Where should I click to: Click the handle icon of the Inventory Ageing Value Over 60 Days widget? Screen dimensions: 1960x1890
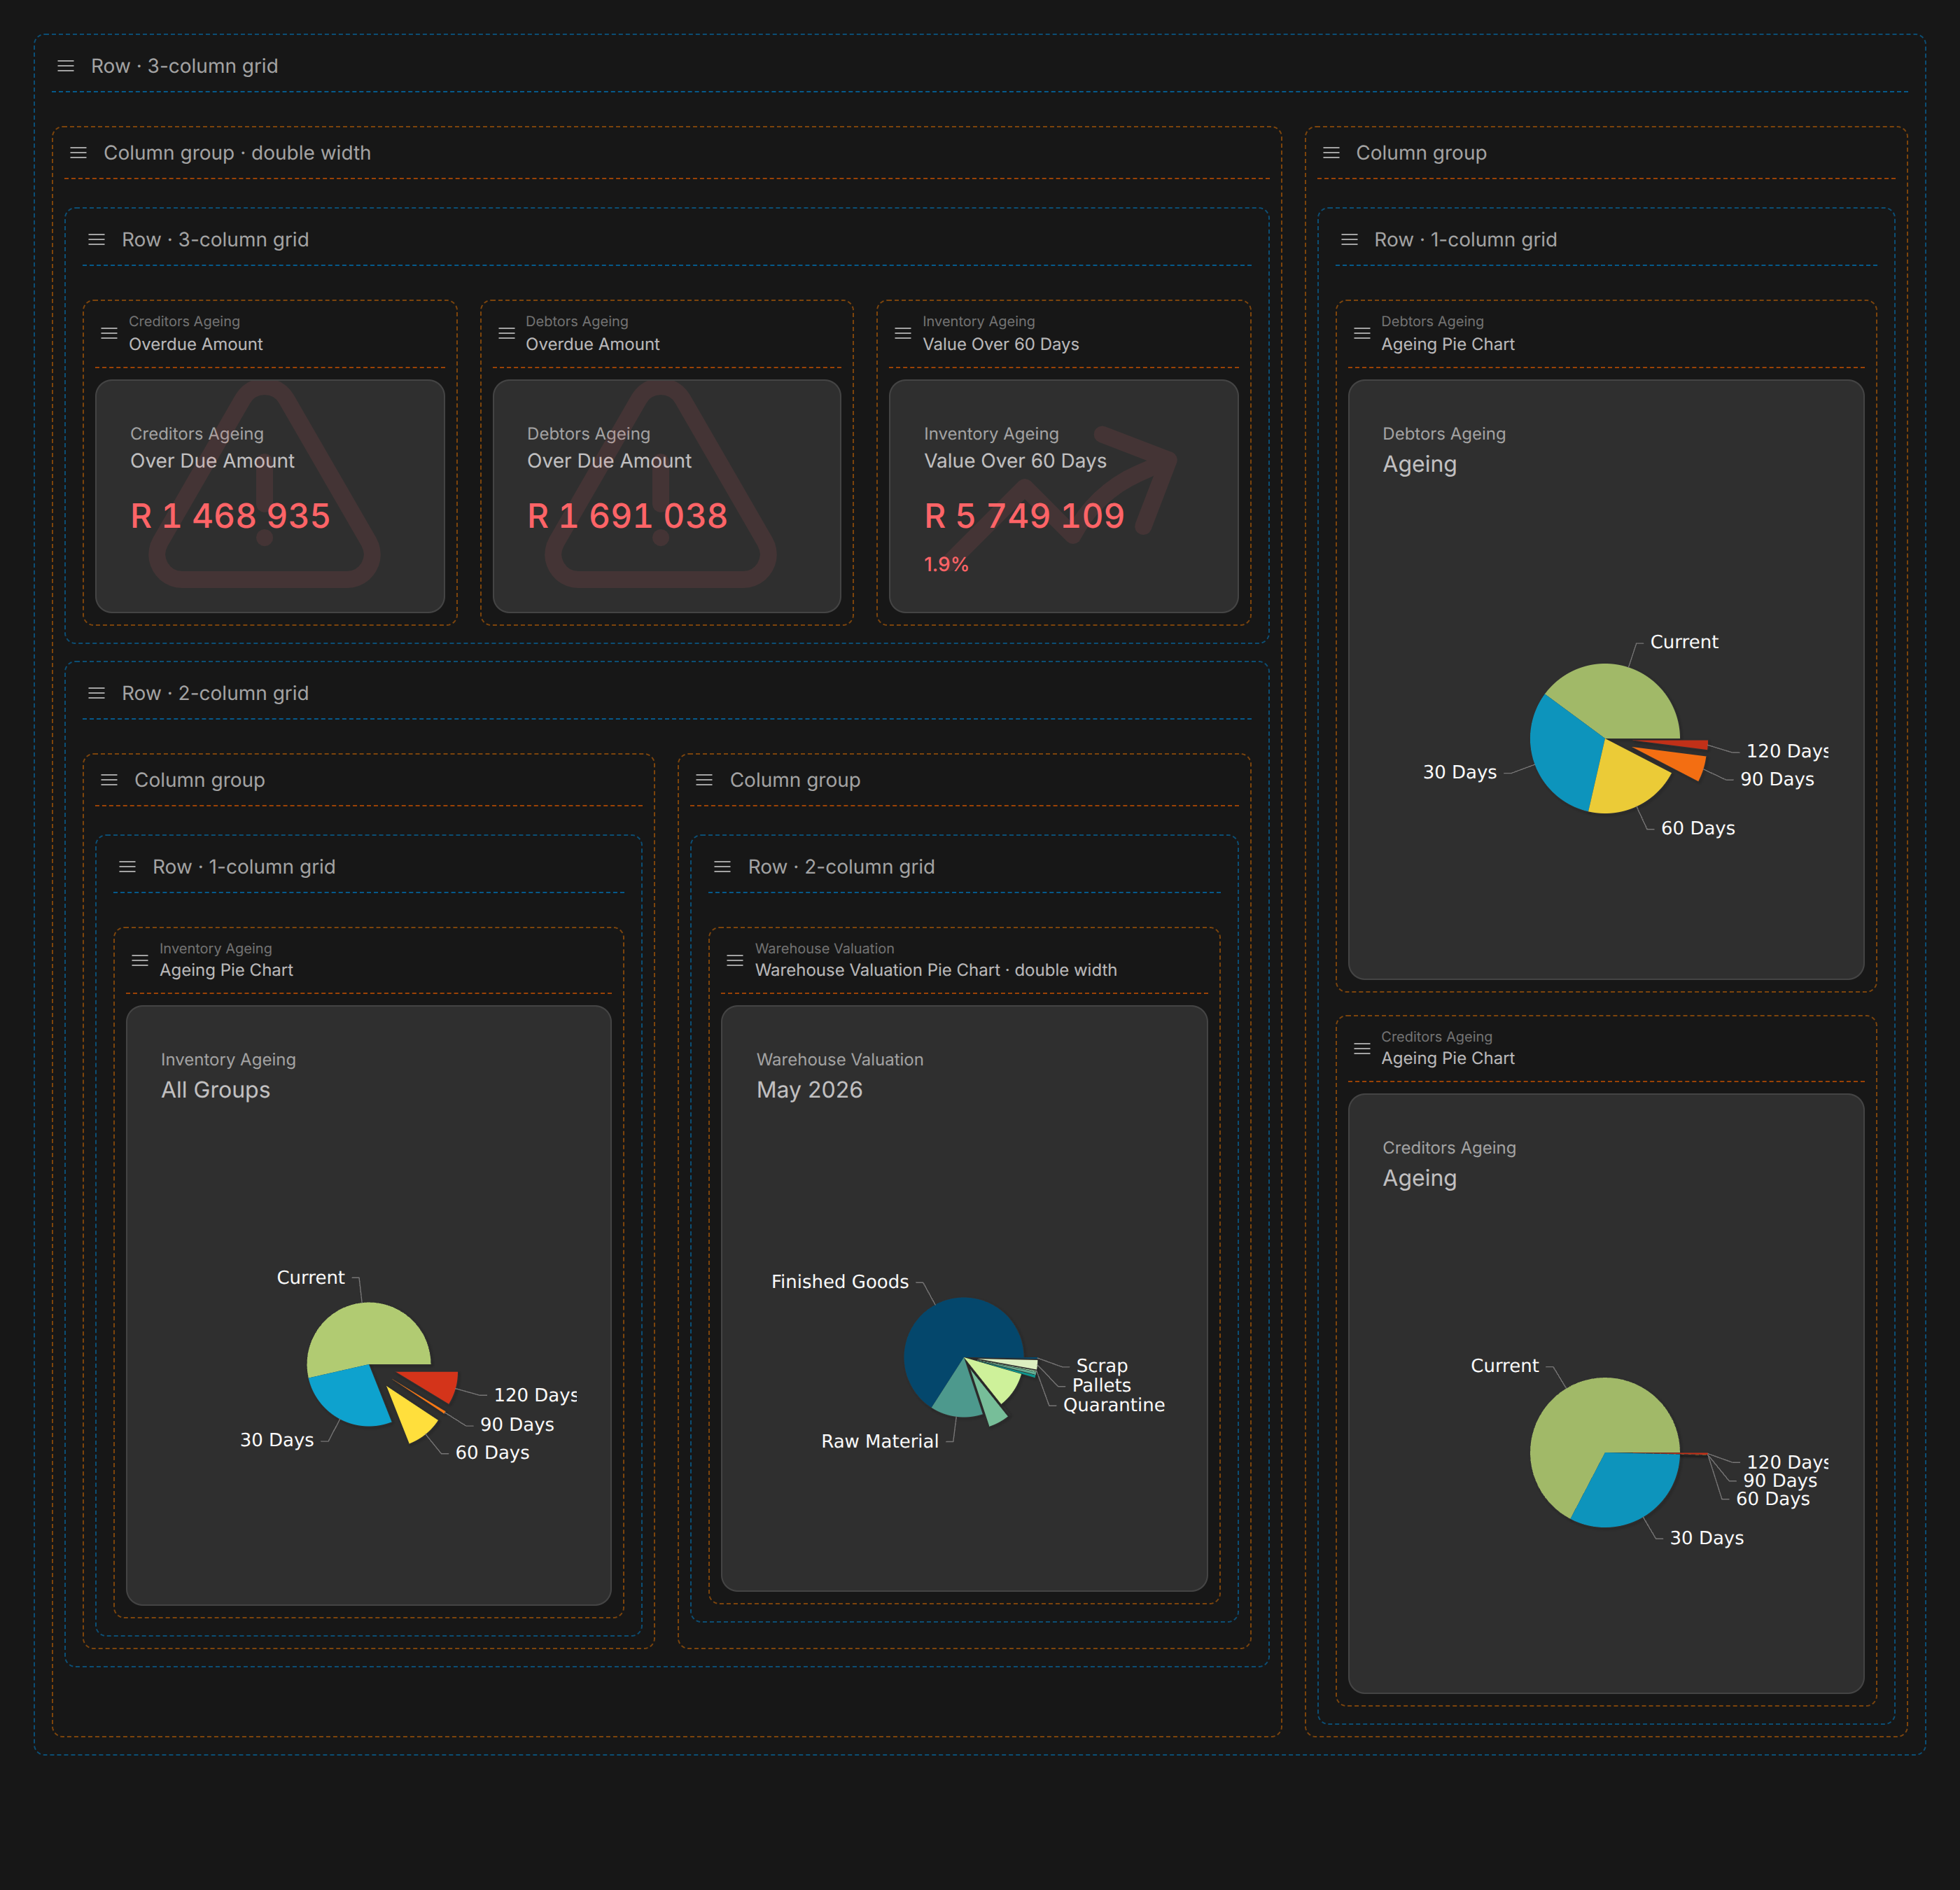point(903,333)
